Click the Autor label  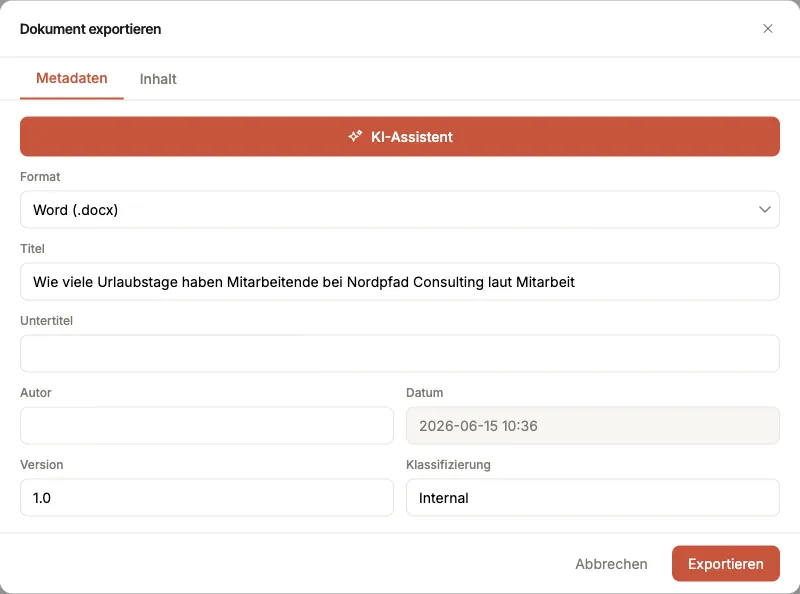pos(36,392)
